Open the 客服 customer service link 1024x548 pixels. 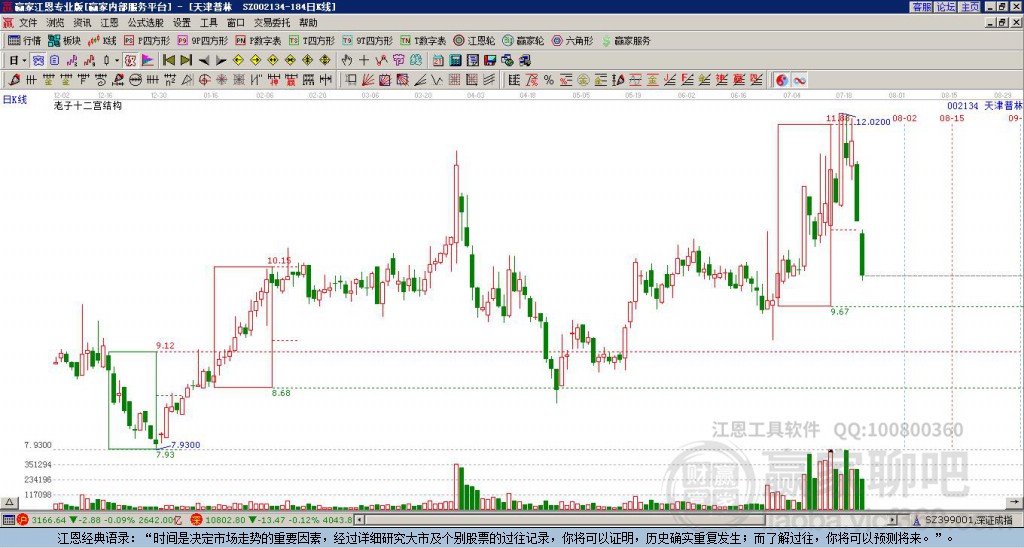(921, 7)
